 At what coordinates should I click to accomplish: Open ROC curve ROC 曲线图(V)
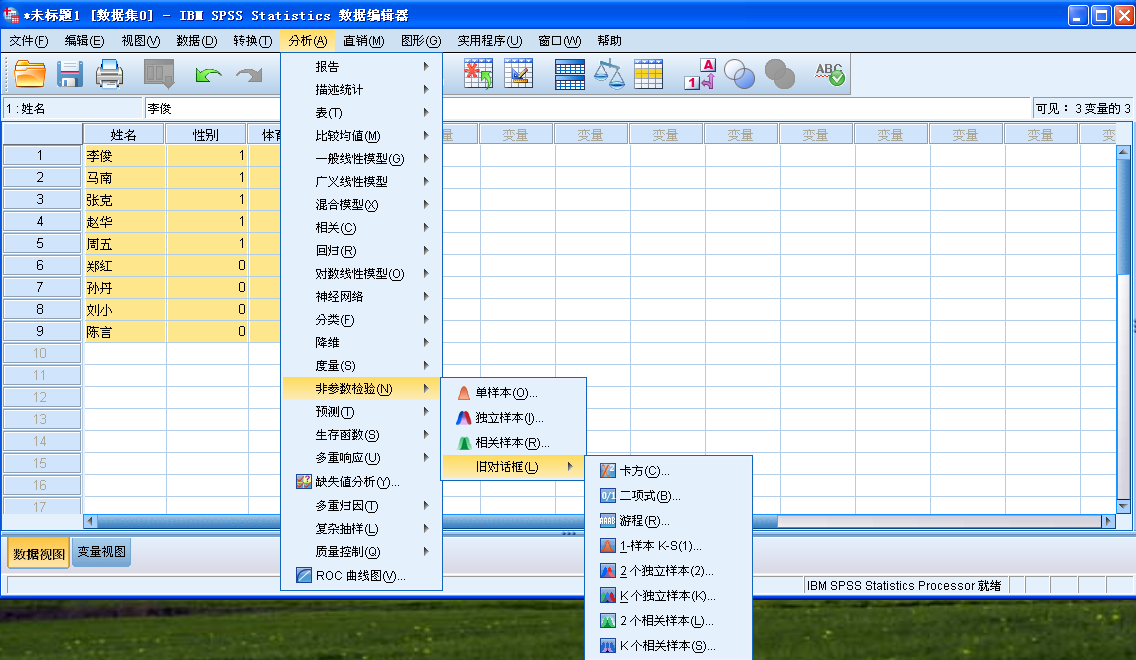pos(362,576)
